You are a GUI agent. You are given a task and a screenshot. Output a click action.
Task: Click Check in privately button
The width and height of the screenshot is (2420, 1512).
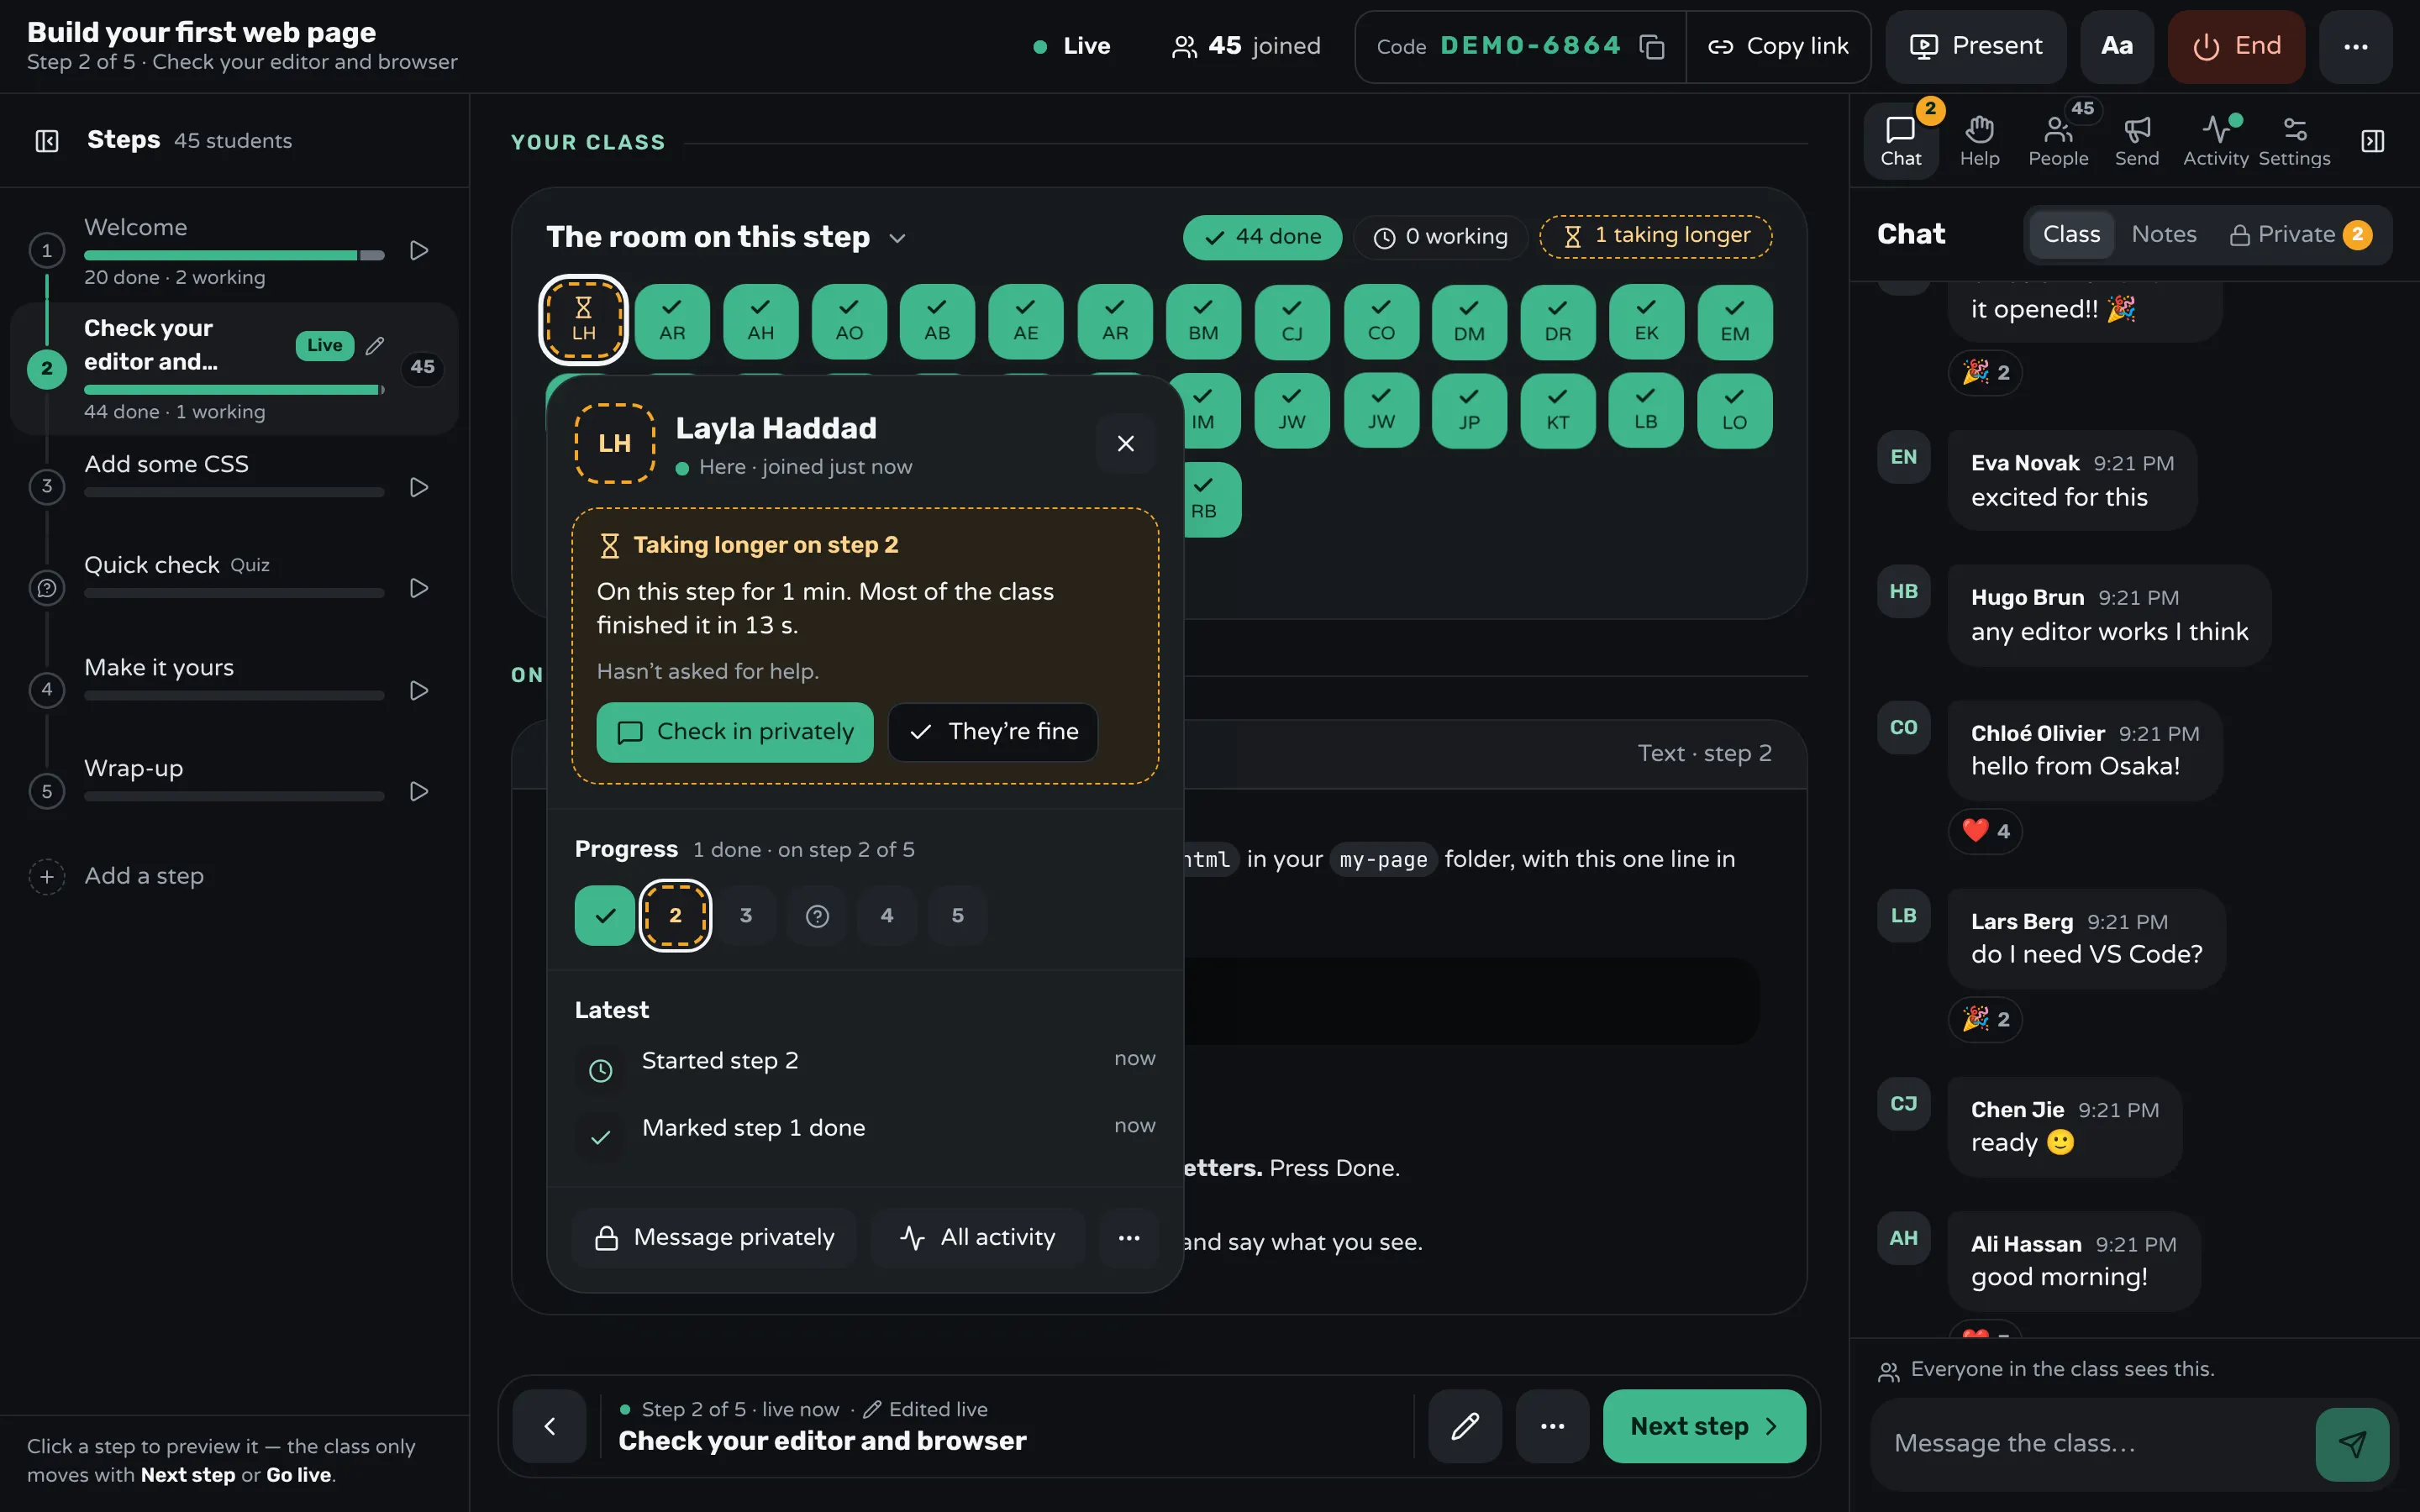[735, 732]
